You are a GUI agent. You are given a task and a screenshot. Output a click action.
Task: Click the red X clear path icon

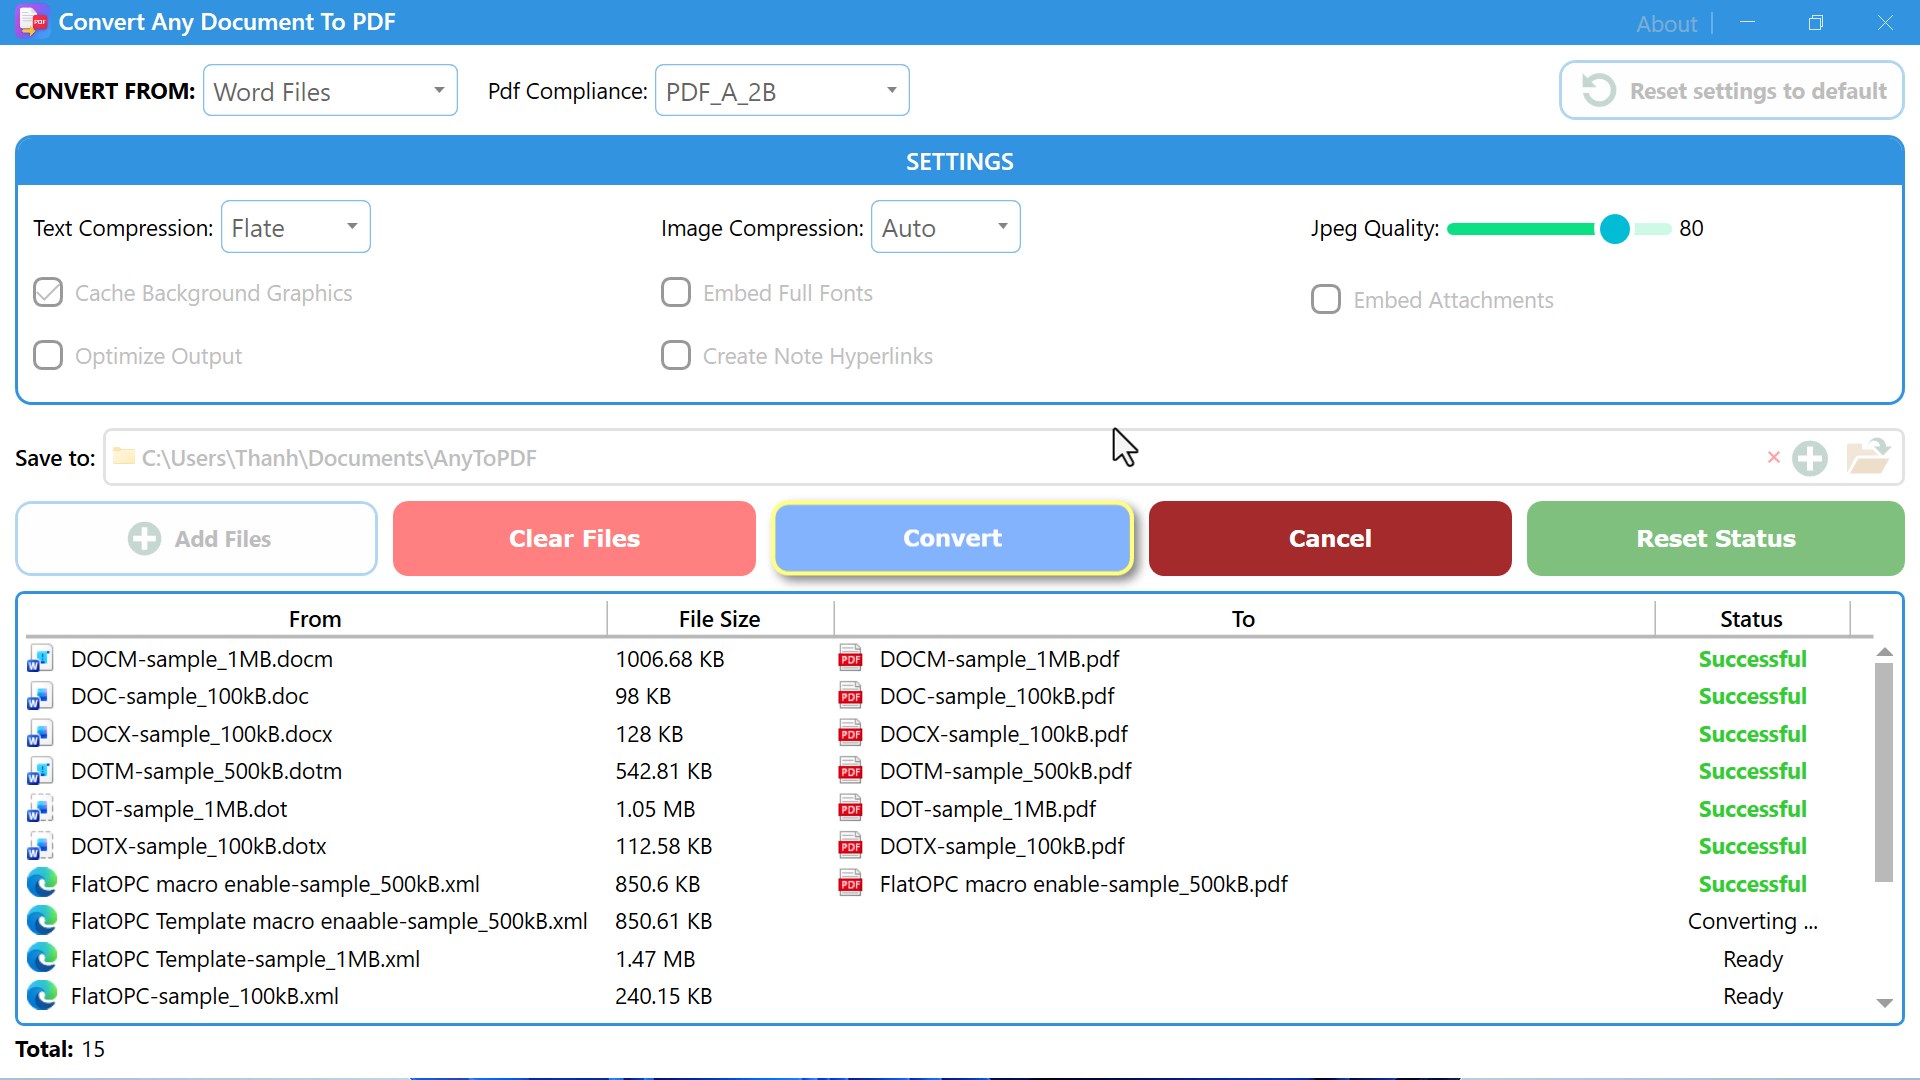point(1773,457)
